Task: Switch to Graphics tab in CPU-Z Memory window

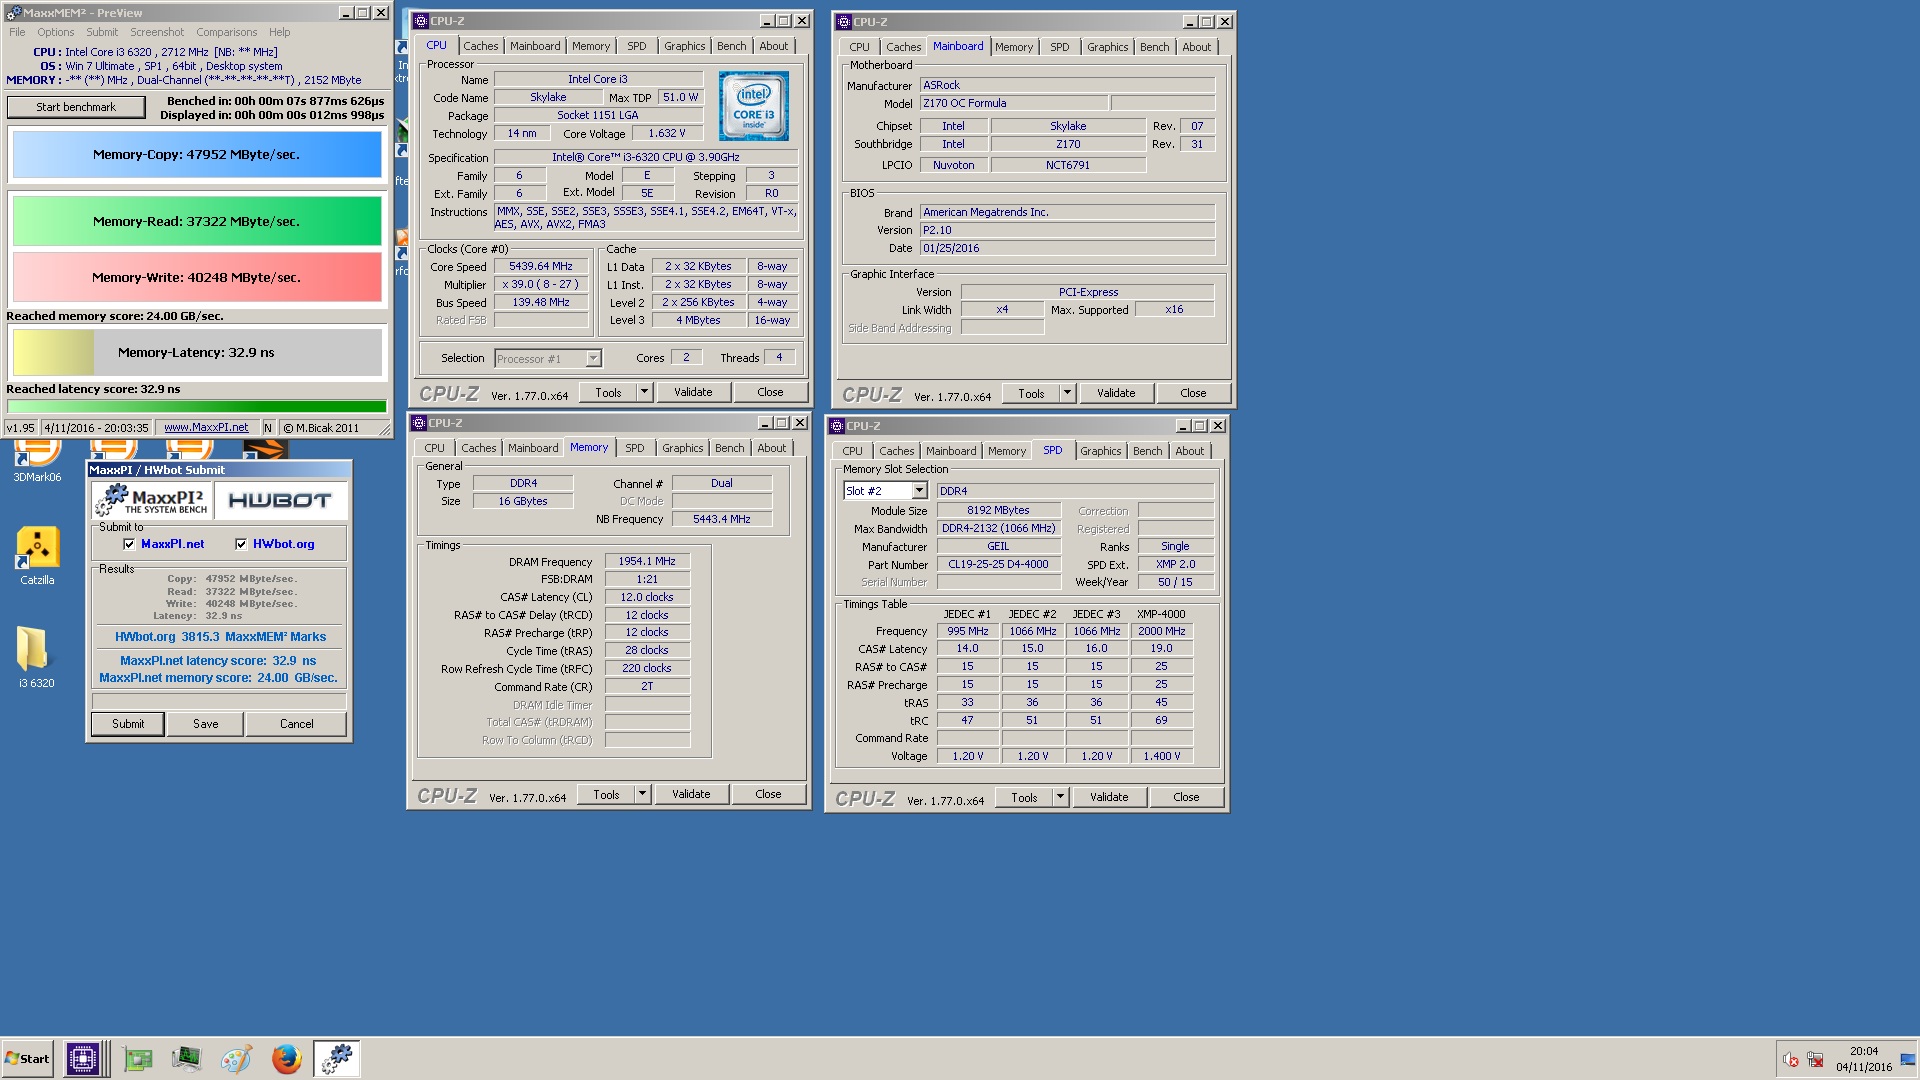Action: pos(682,448)
